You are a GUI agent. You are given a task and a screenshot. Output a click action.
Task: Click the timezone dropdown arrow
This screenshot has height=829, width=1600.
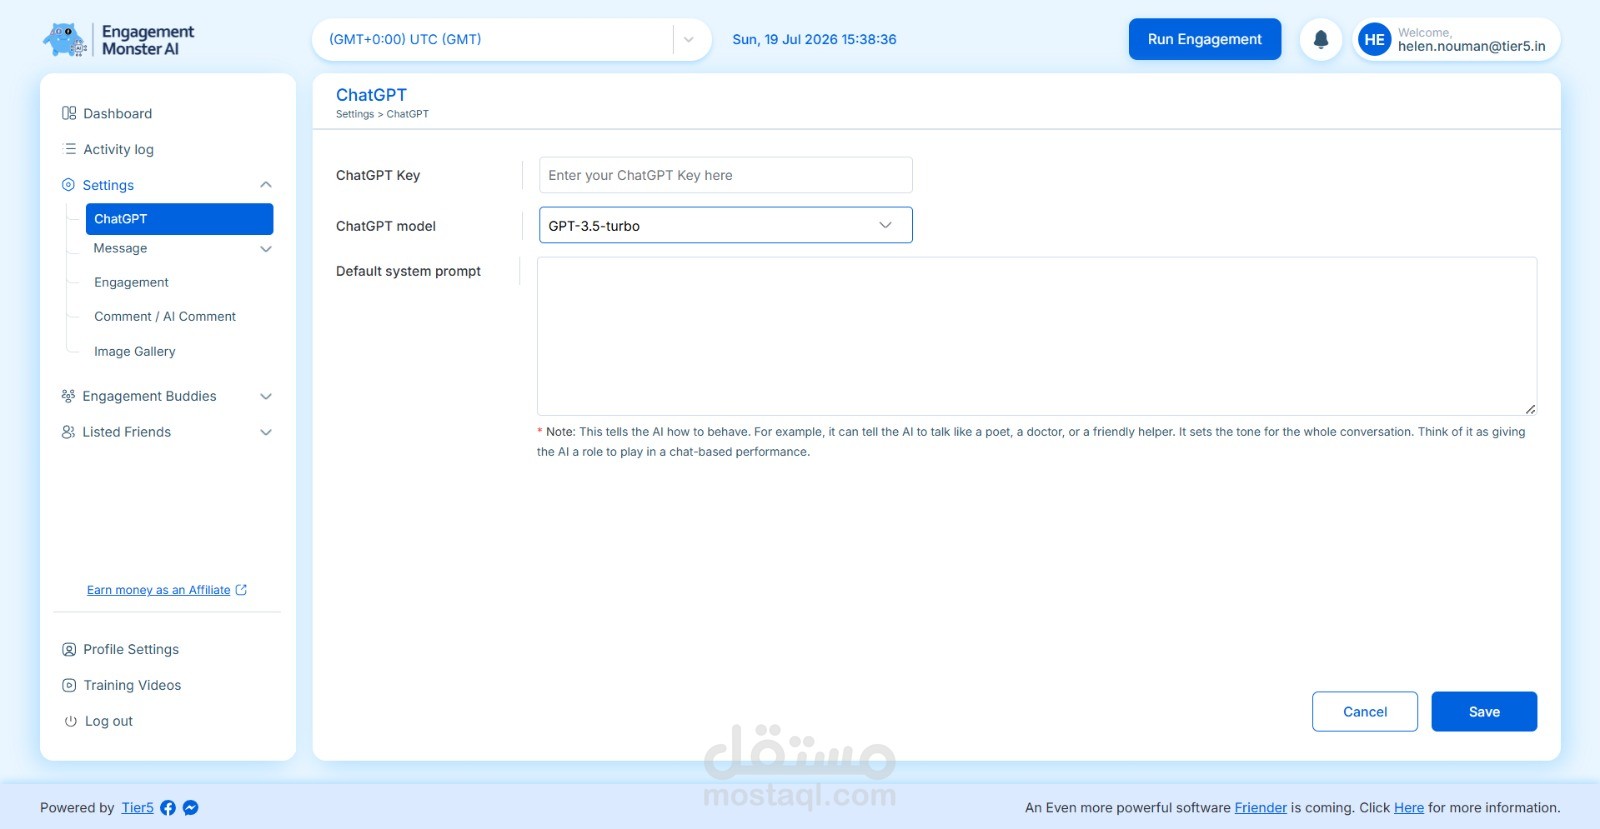(689, 40)
